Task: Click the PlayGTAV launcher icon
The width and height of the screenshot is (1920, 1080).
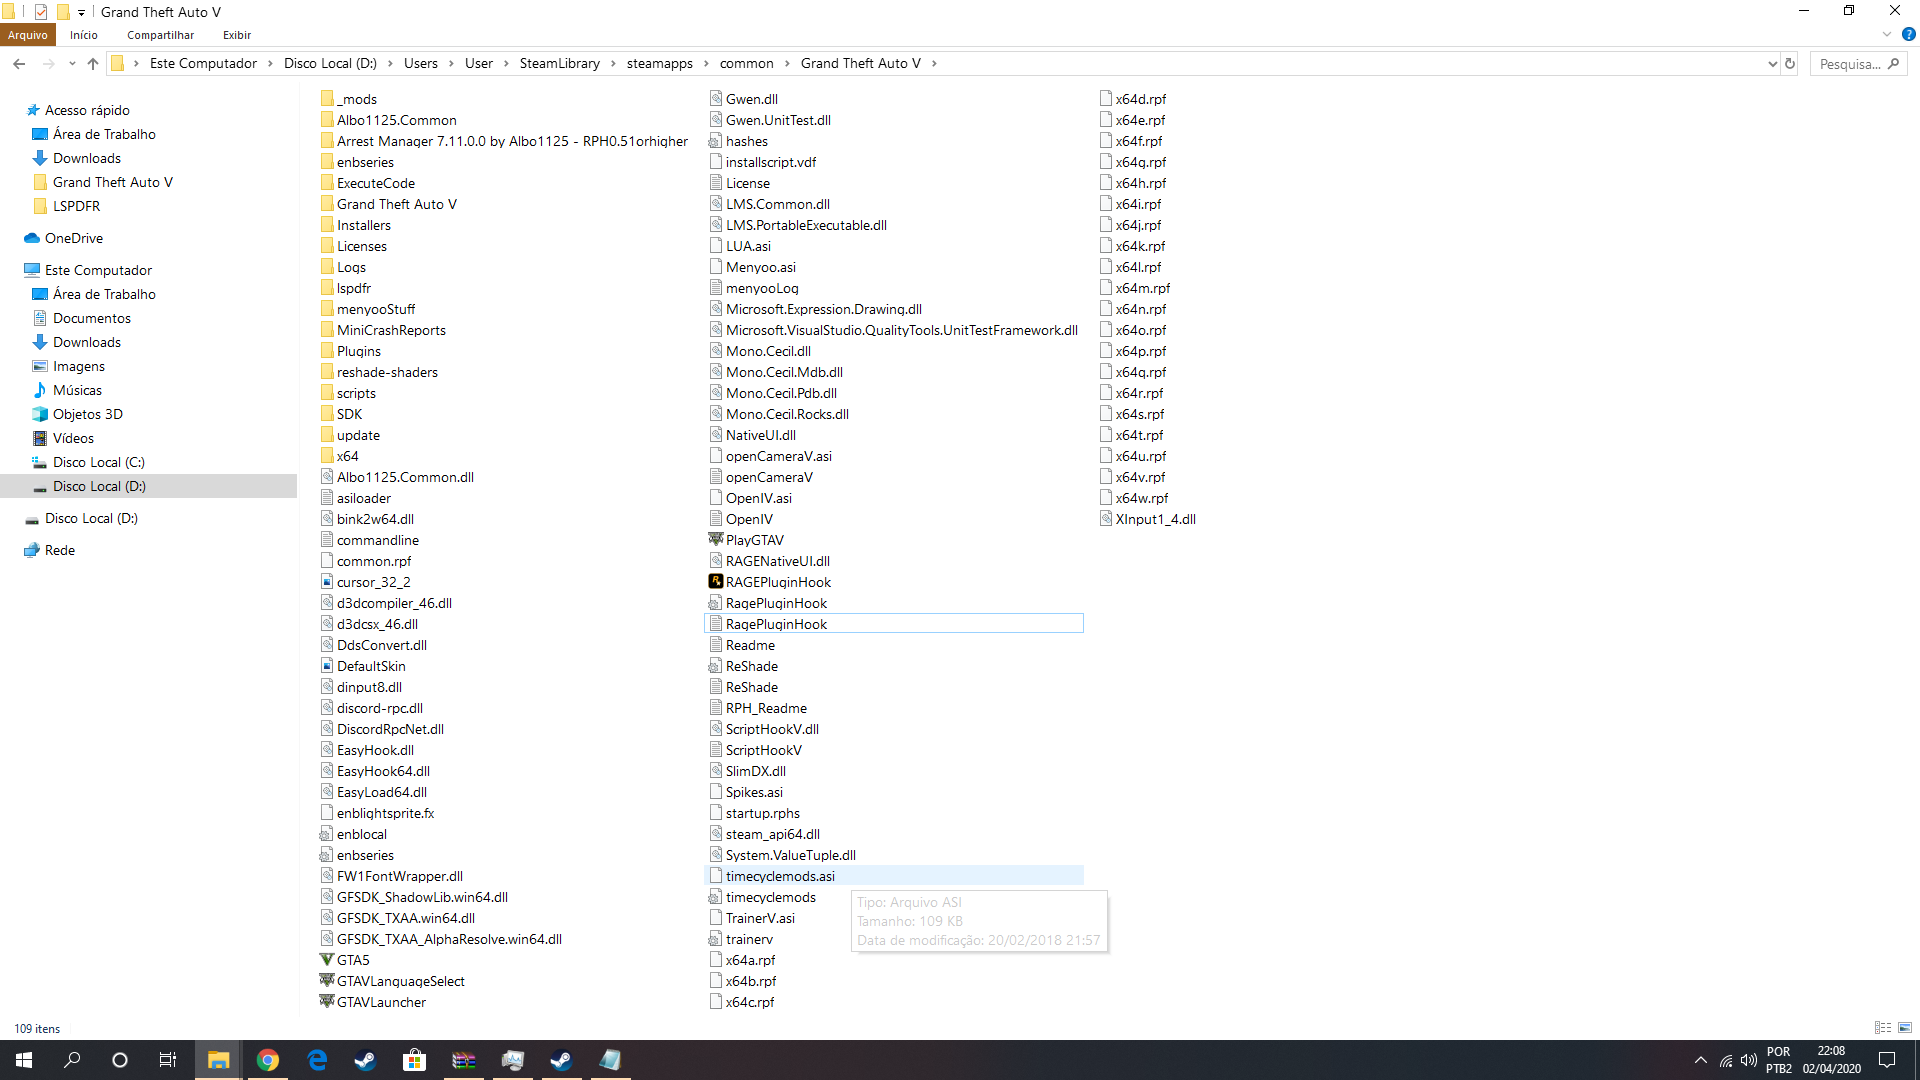Action: [716, 540]
